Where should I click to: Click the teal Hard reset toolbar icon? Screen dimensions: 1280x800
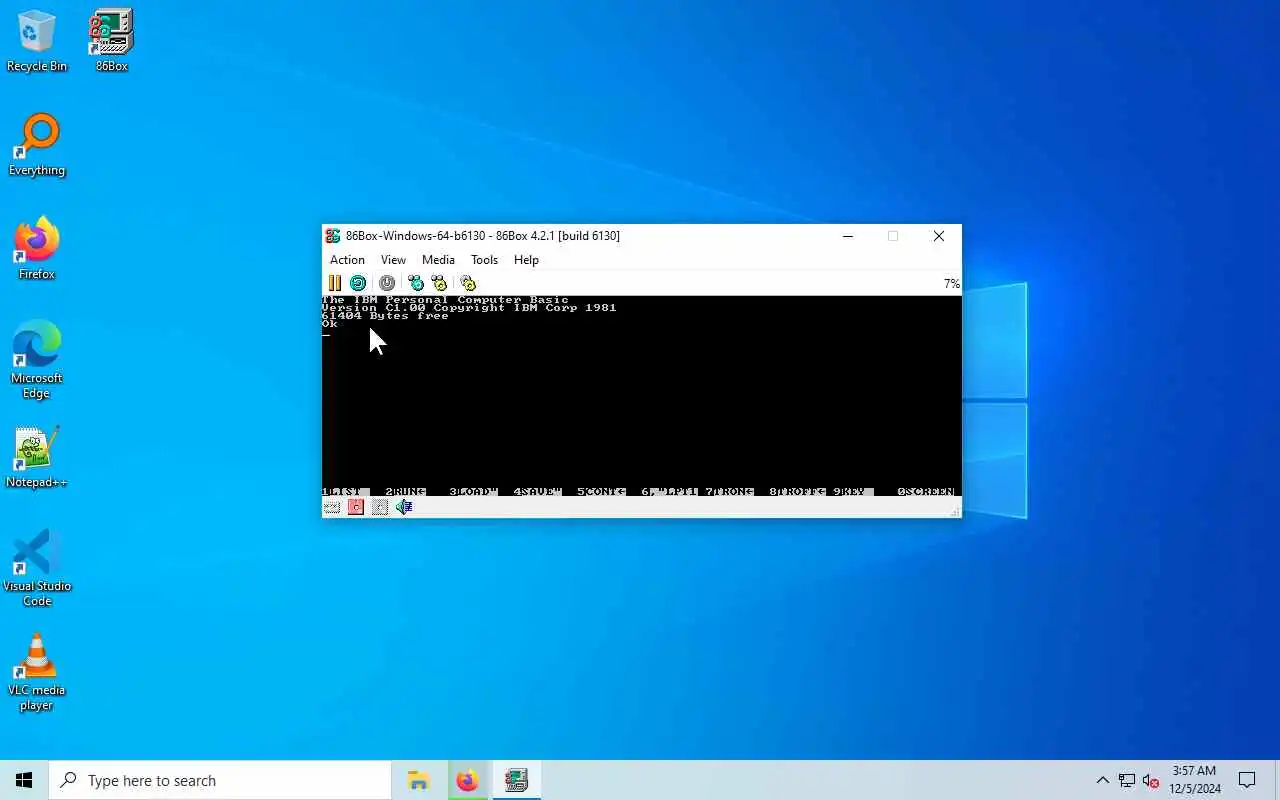pos(357,283)
